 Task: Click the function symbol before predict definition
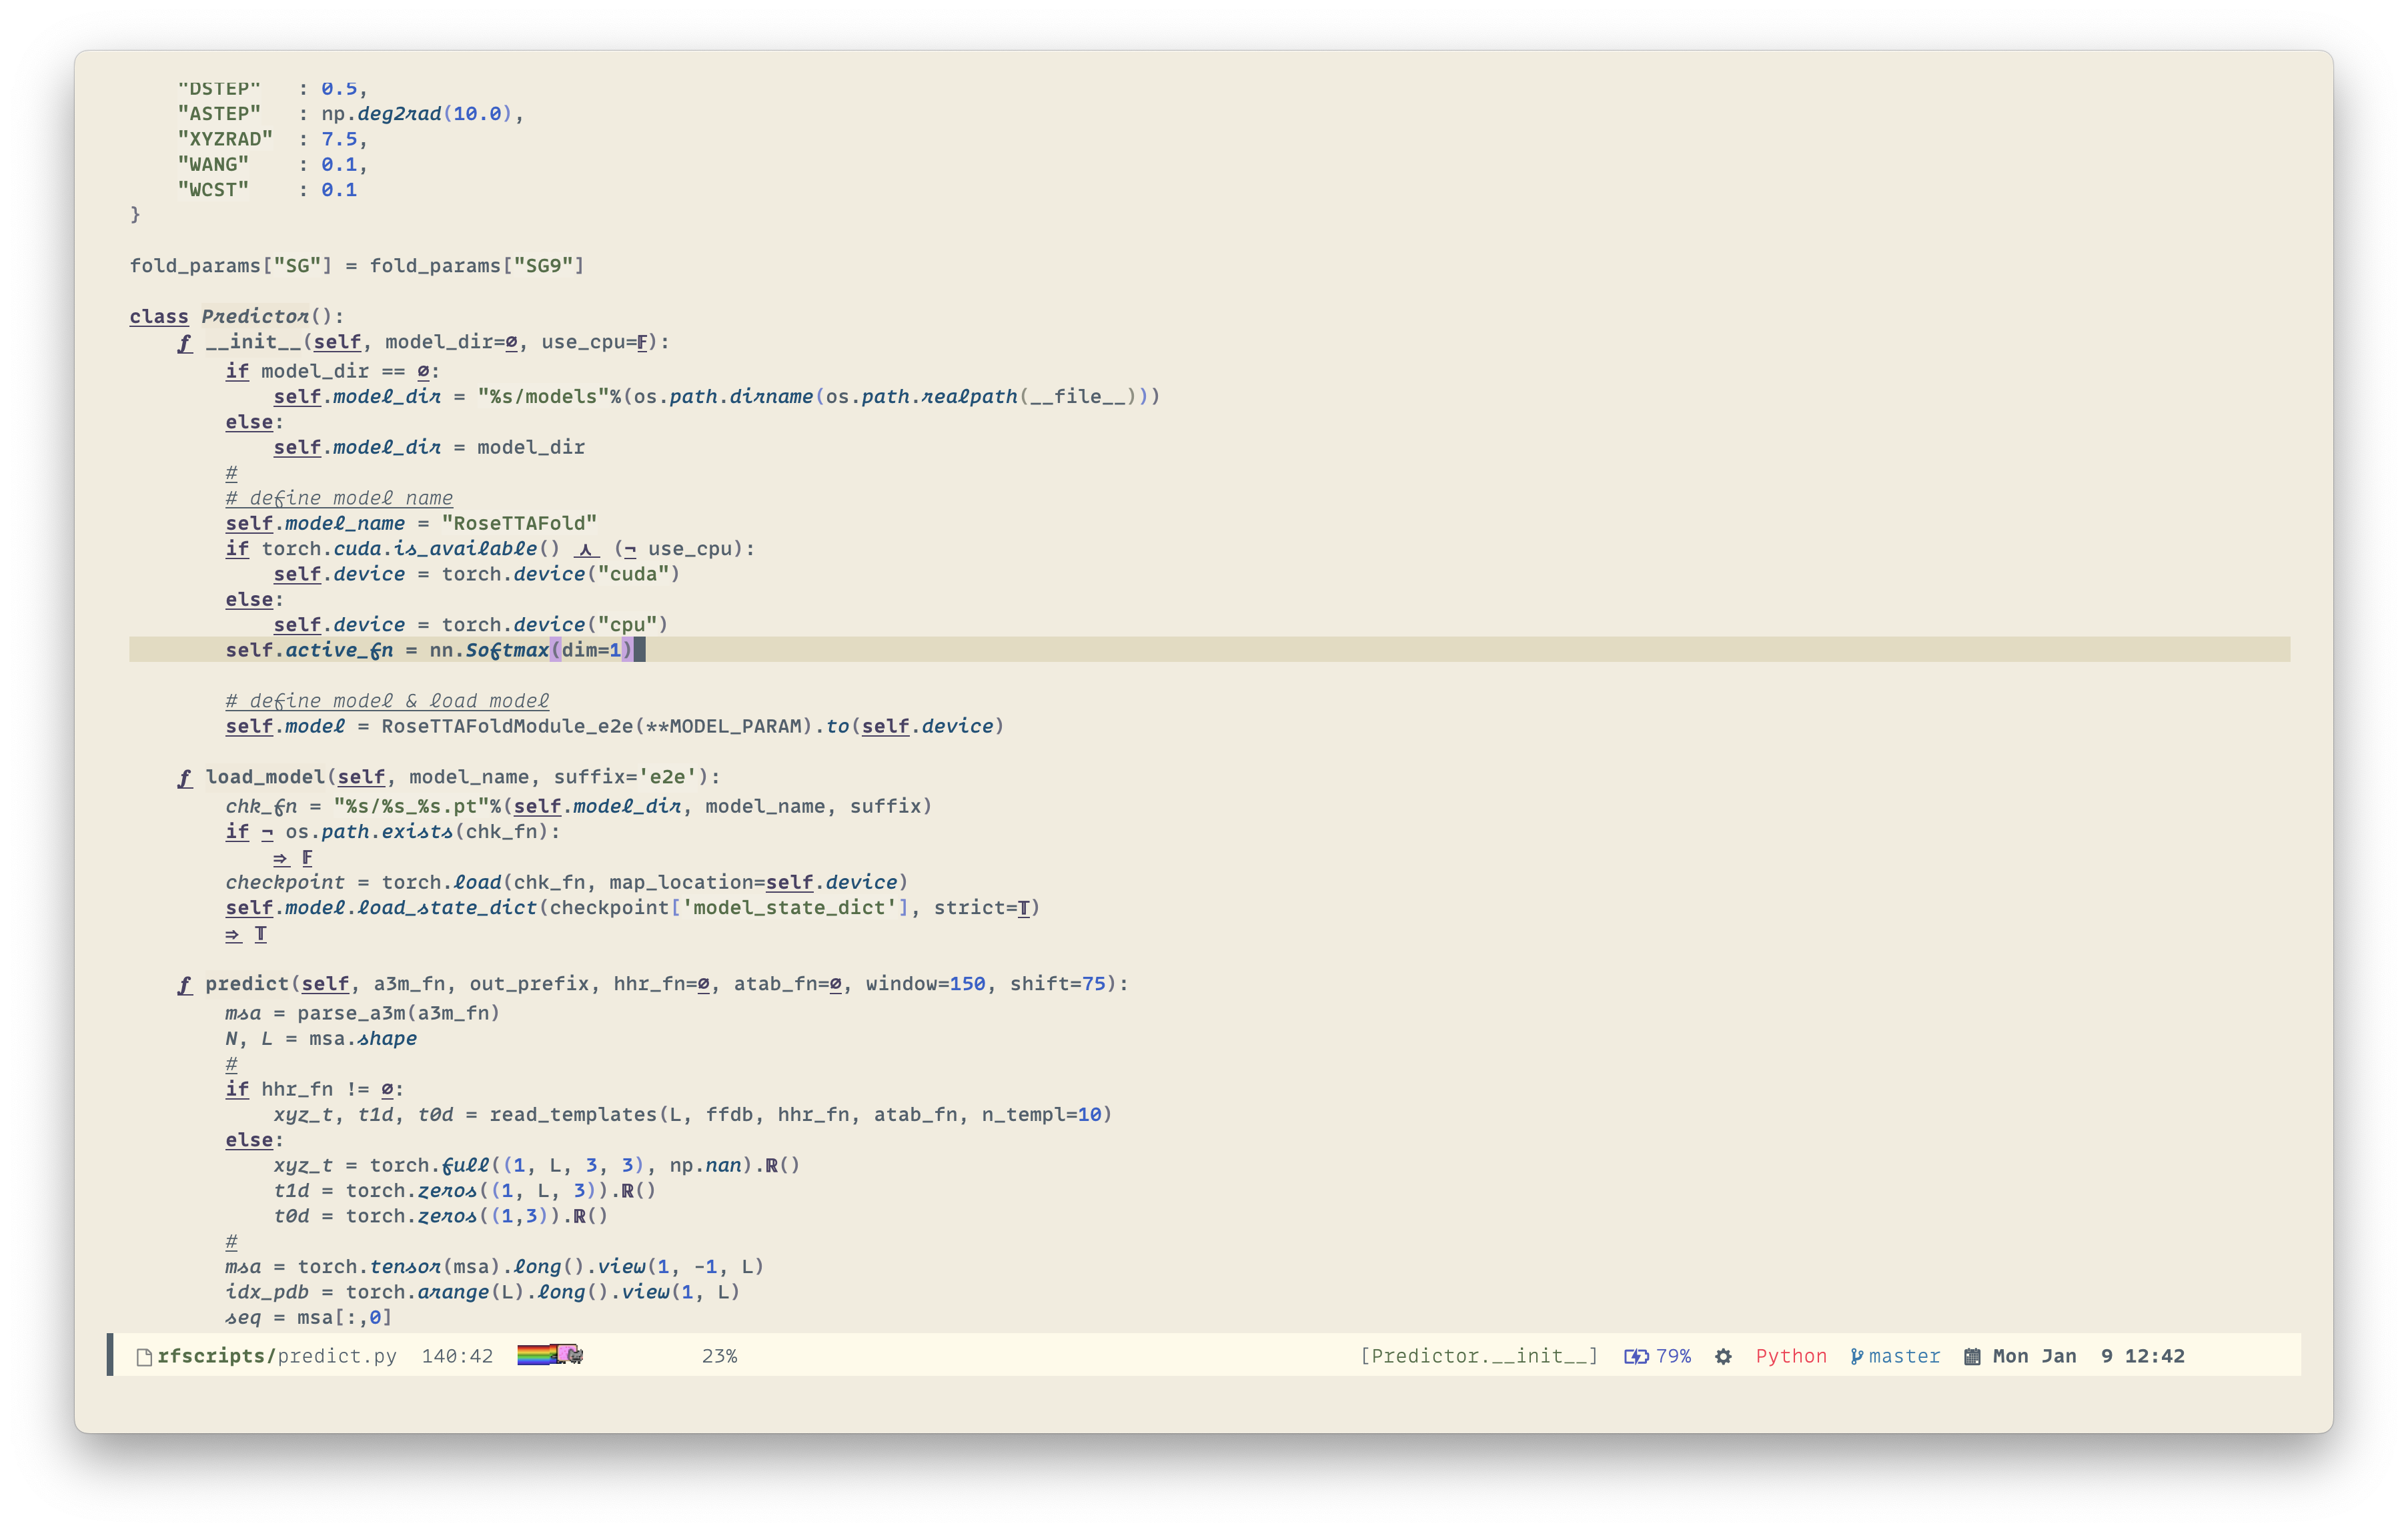(185, 985)
